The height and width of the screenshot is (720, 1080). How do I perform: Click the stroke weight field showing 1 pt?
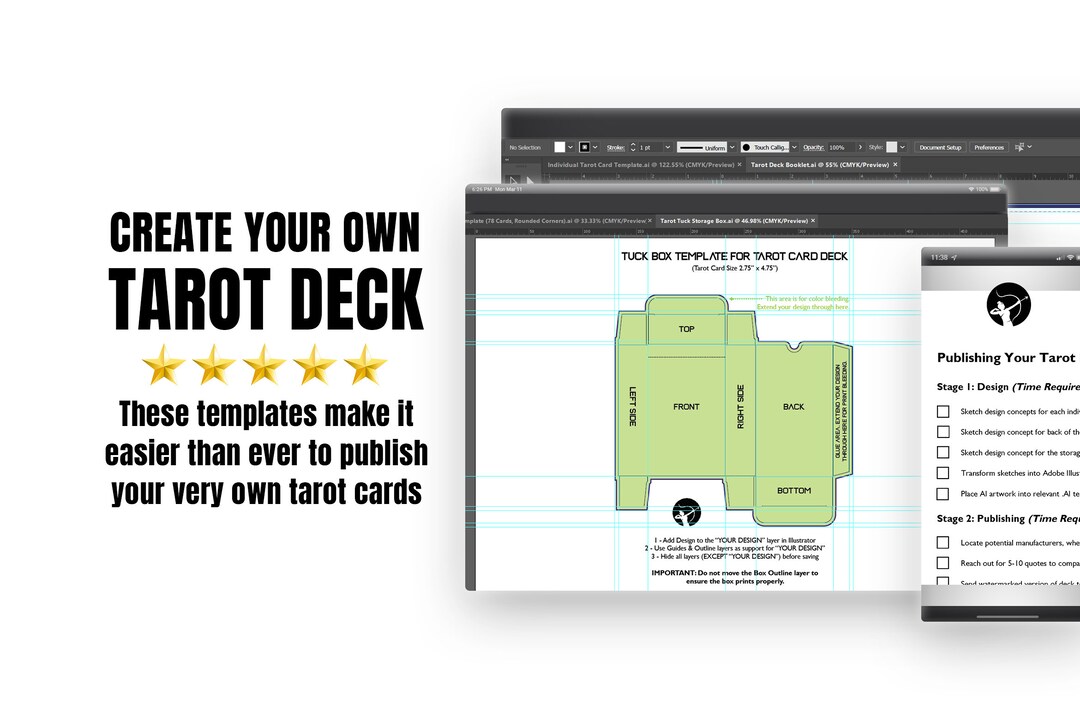click(x=650, y=147)
